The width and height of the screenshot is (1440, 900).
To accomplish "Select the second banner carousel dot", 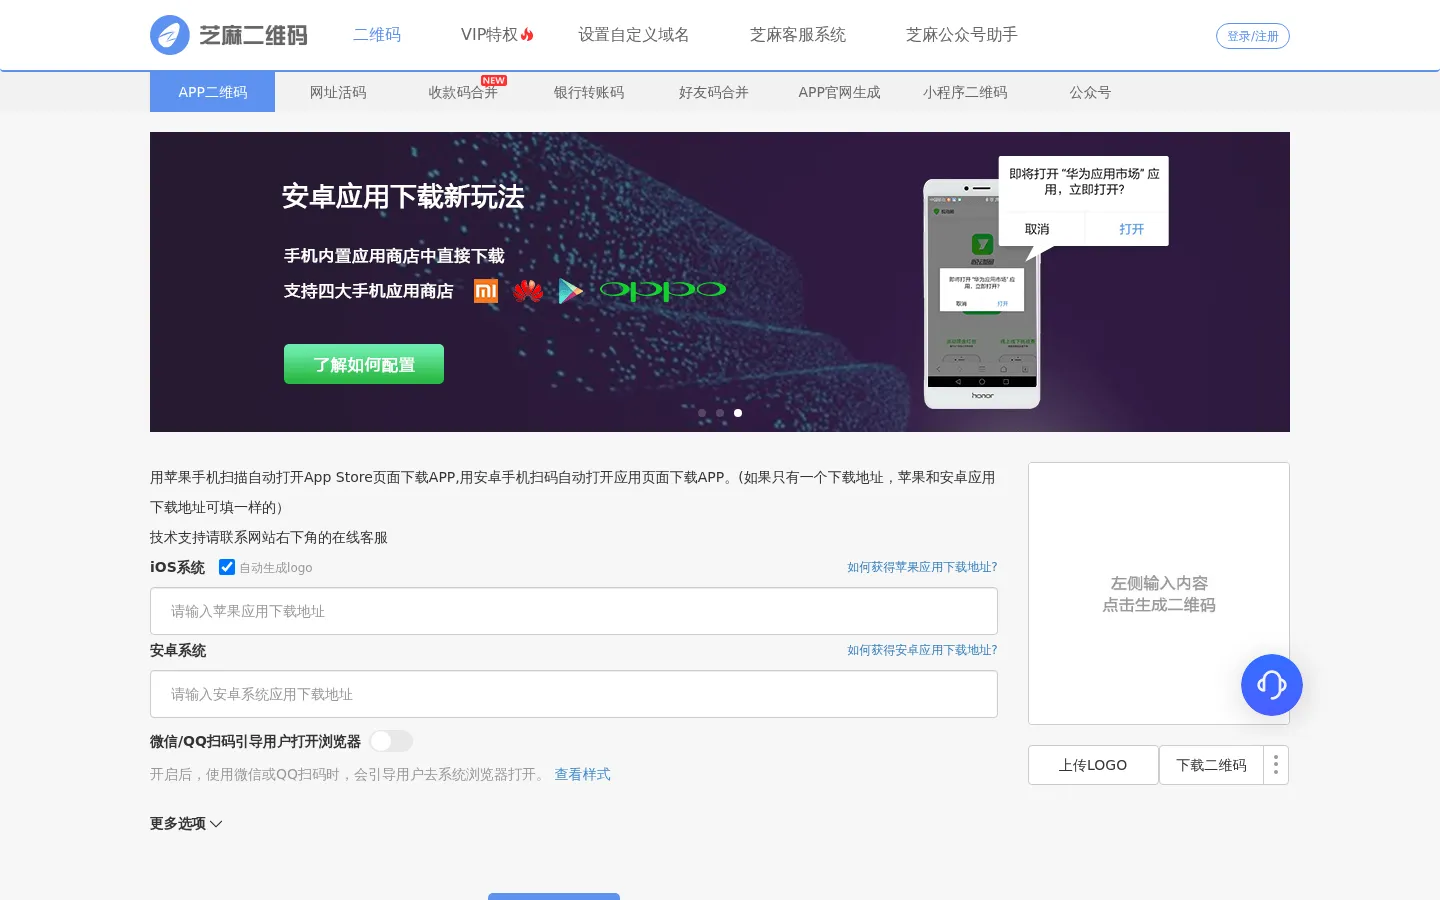I will pyautogui.click(x=720, y=413).
